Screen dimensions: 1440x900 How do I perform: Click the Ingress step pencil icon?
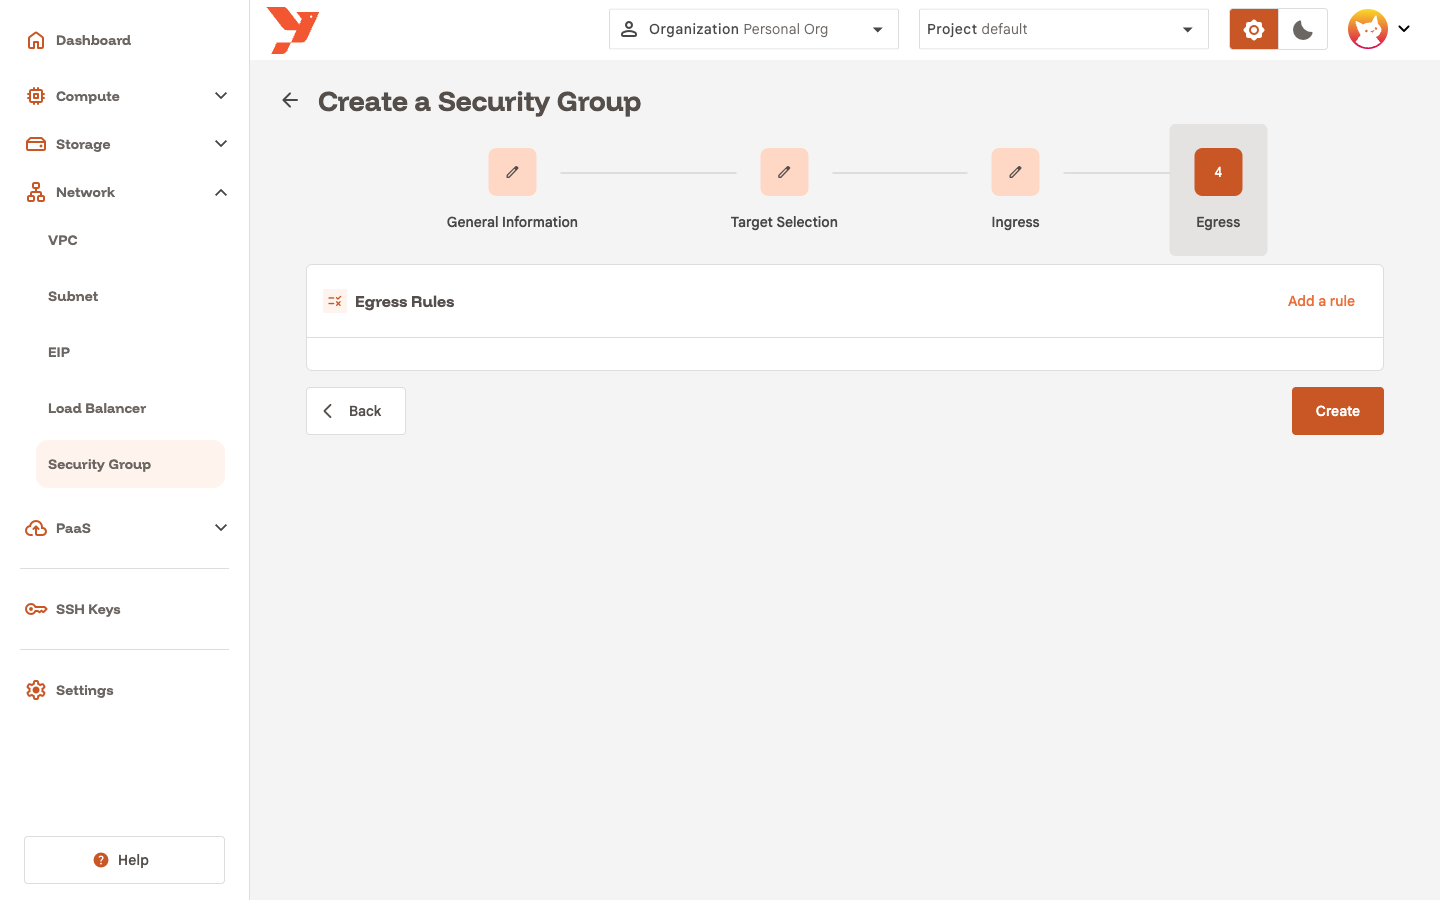(1015, 172)
